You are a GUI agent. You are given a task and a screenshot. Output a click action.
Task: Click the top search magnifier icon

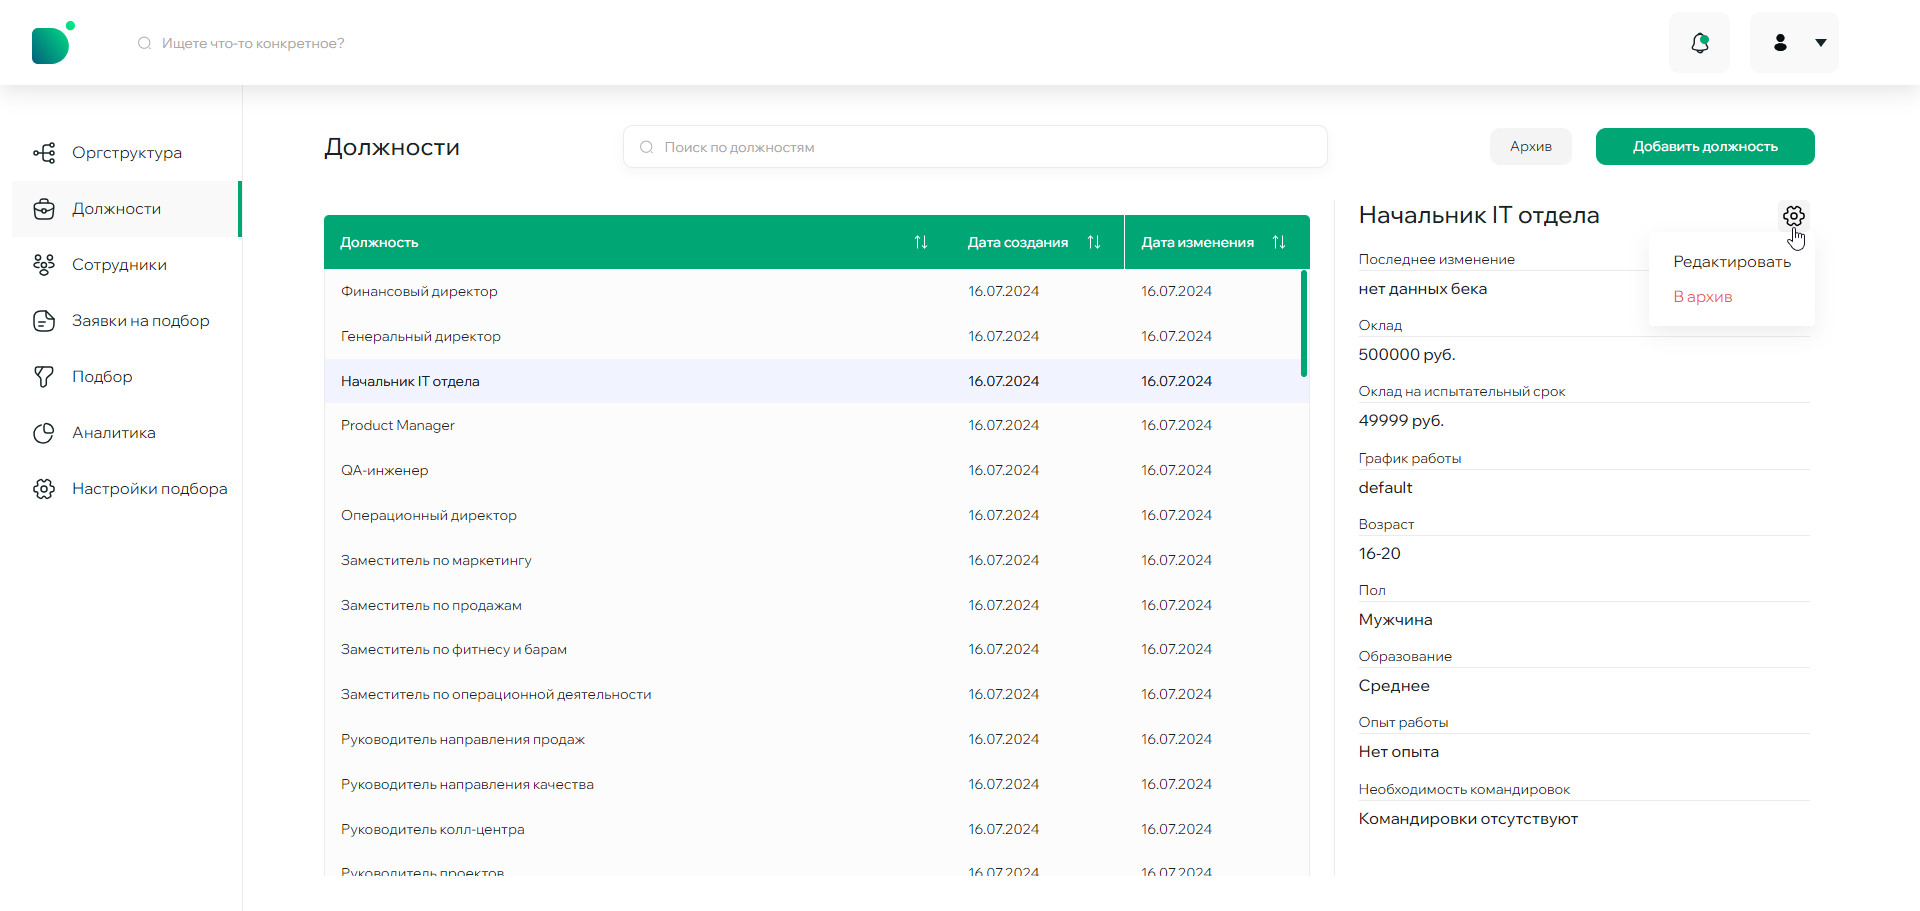(x=145, y=43)
